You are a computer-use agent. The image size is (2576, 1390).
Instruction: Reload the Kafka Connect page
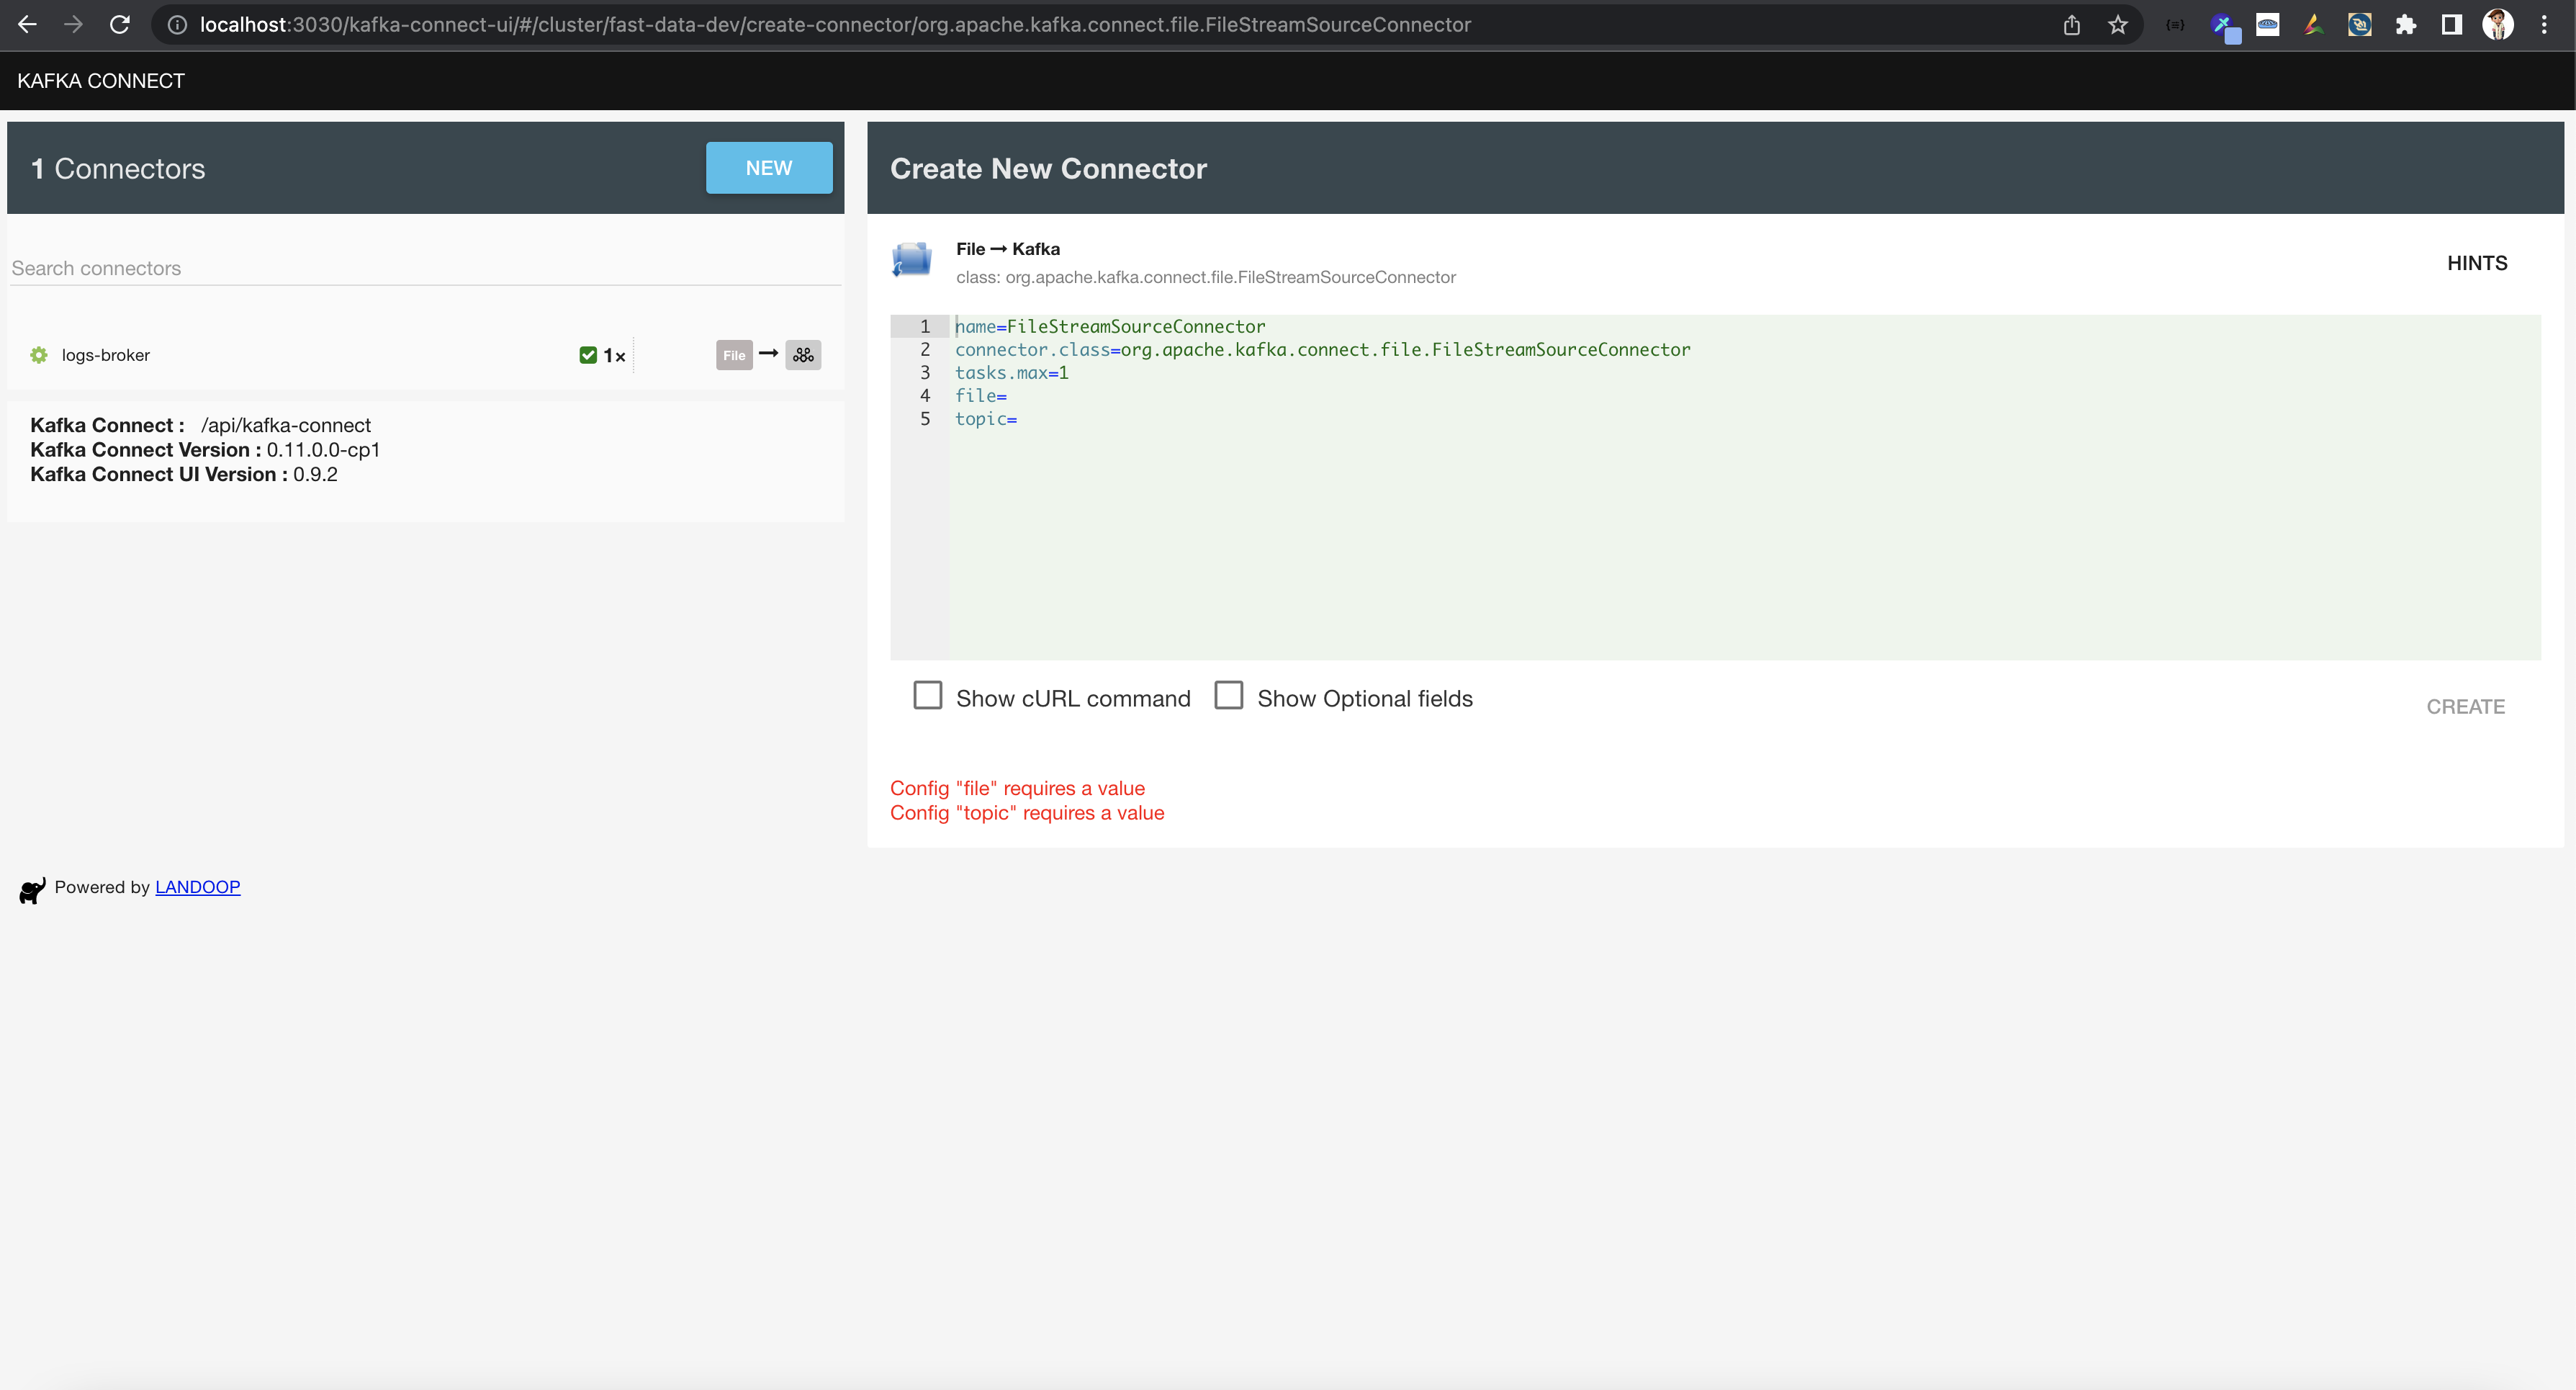pos(120,25)
